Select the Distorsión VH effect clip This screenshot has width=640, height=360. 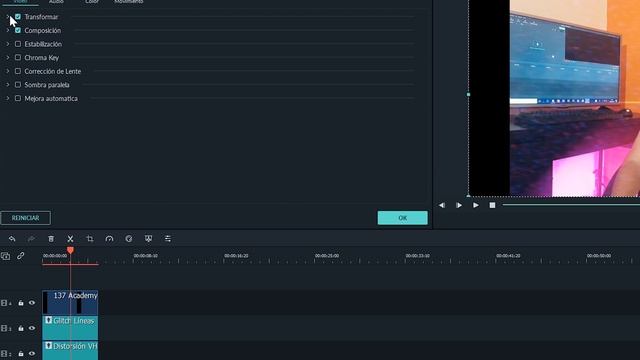(70, 350)
